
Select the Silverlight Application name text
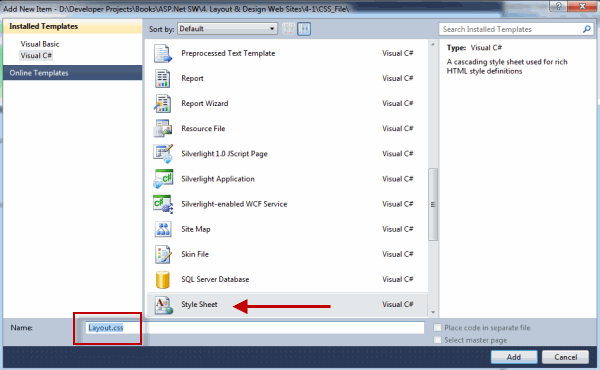pos(218,179)
